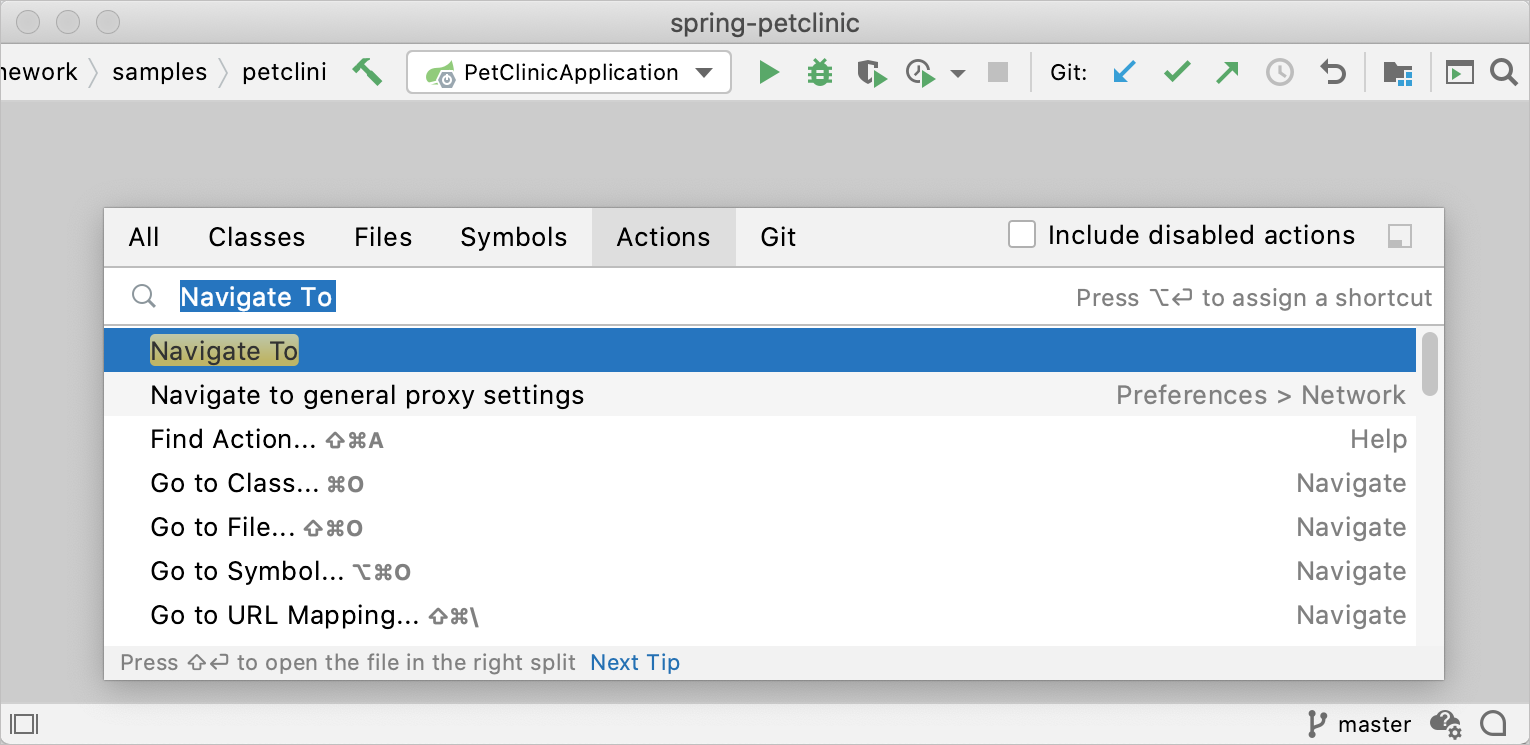Open the master Git branch widget
Viewport: 1530px width, 745px height.
(x=1360, y=724)
